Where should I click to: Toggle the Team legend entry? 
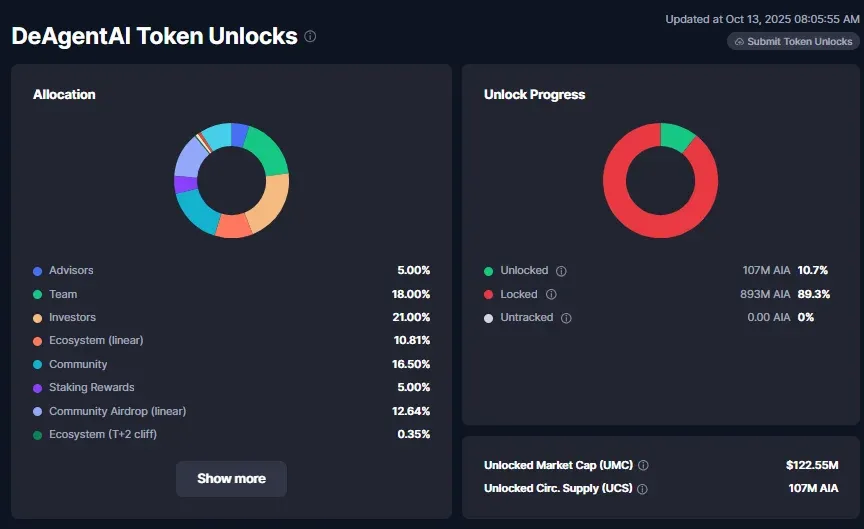point(63,294)
